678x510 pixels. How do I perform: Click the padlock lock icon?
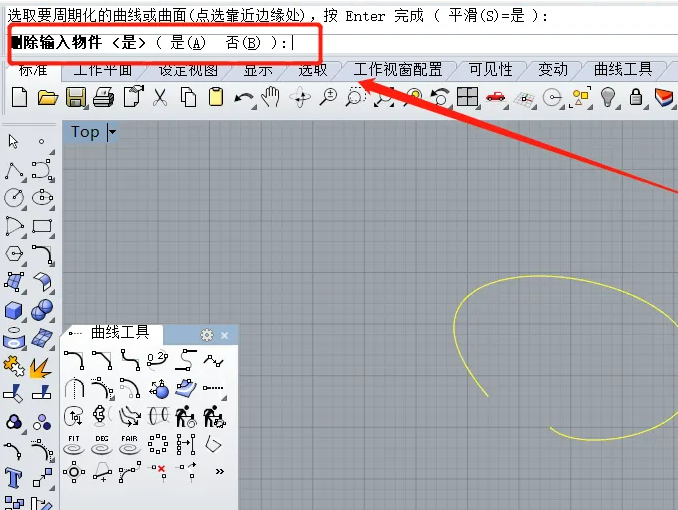click(x=636, y=97)
